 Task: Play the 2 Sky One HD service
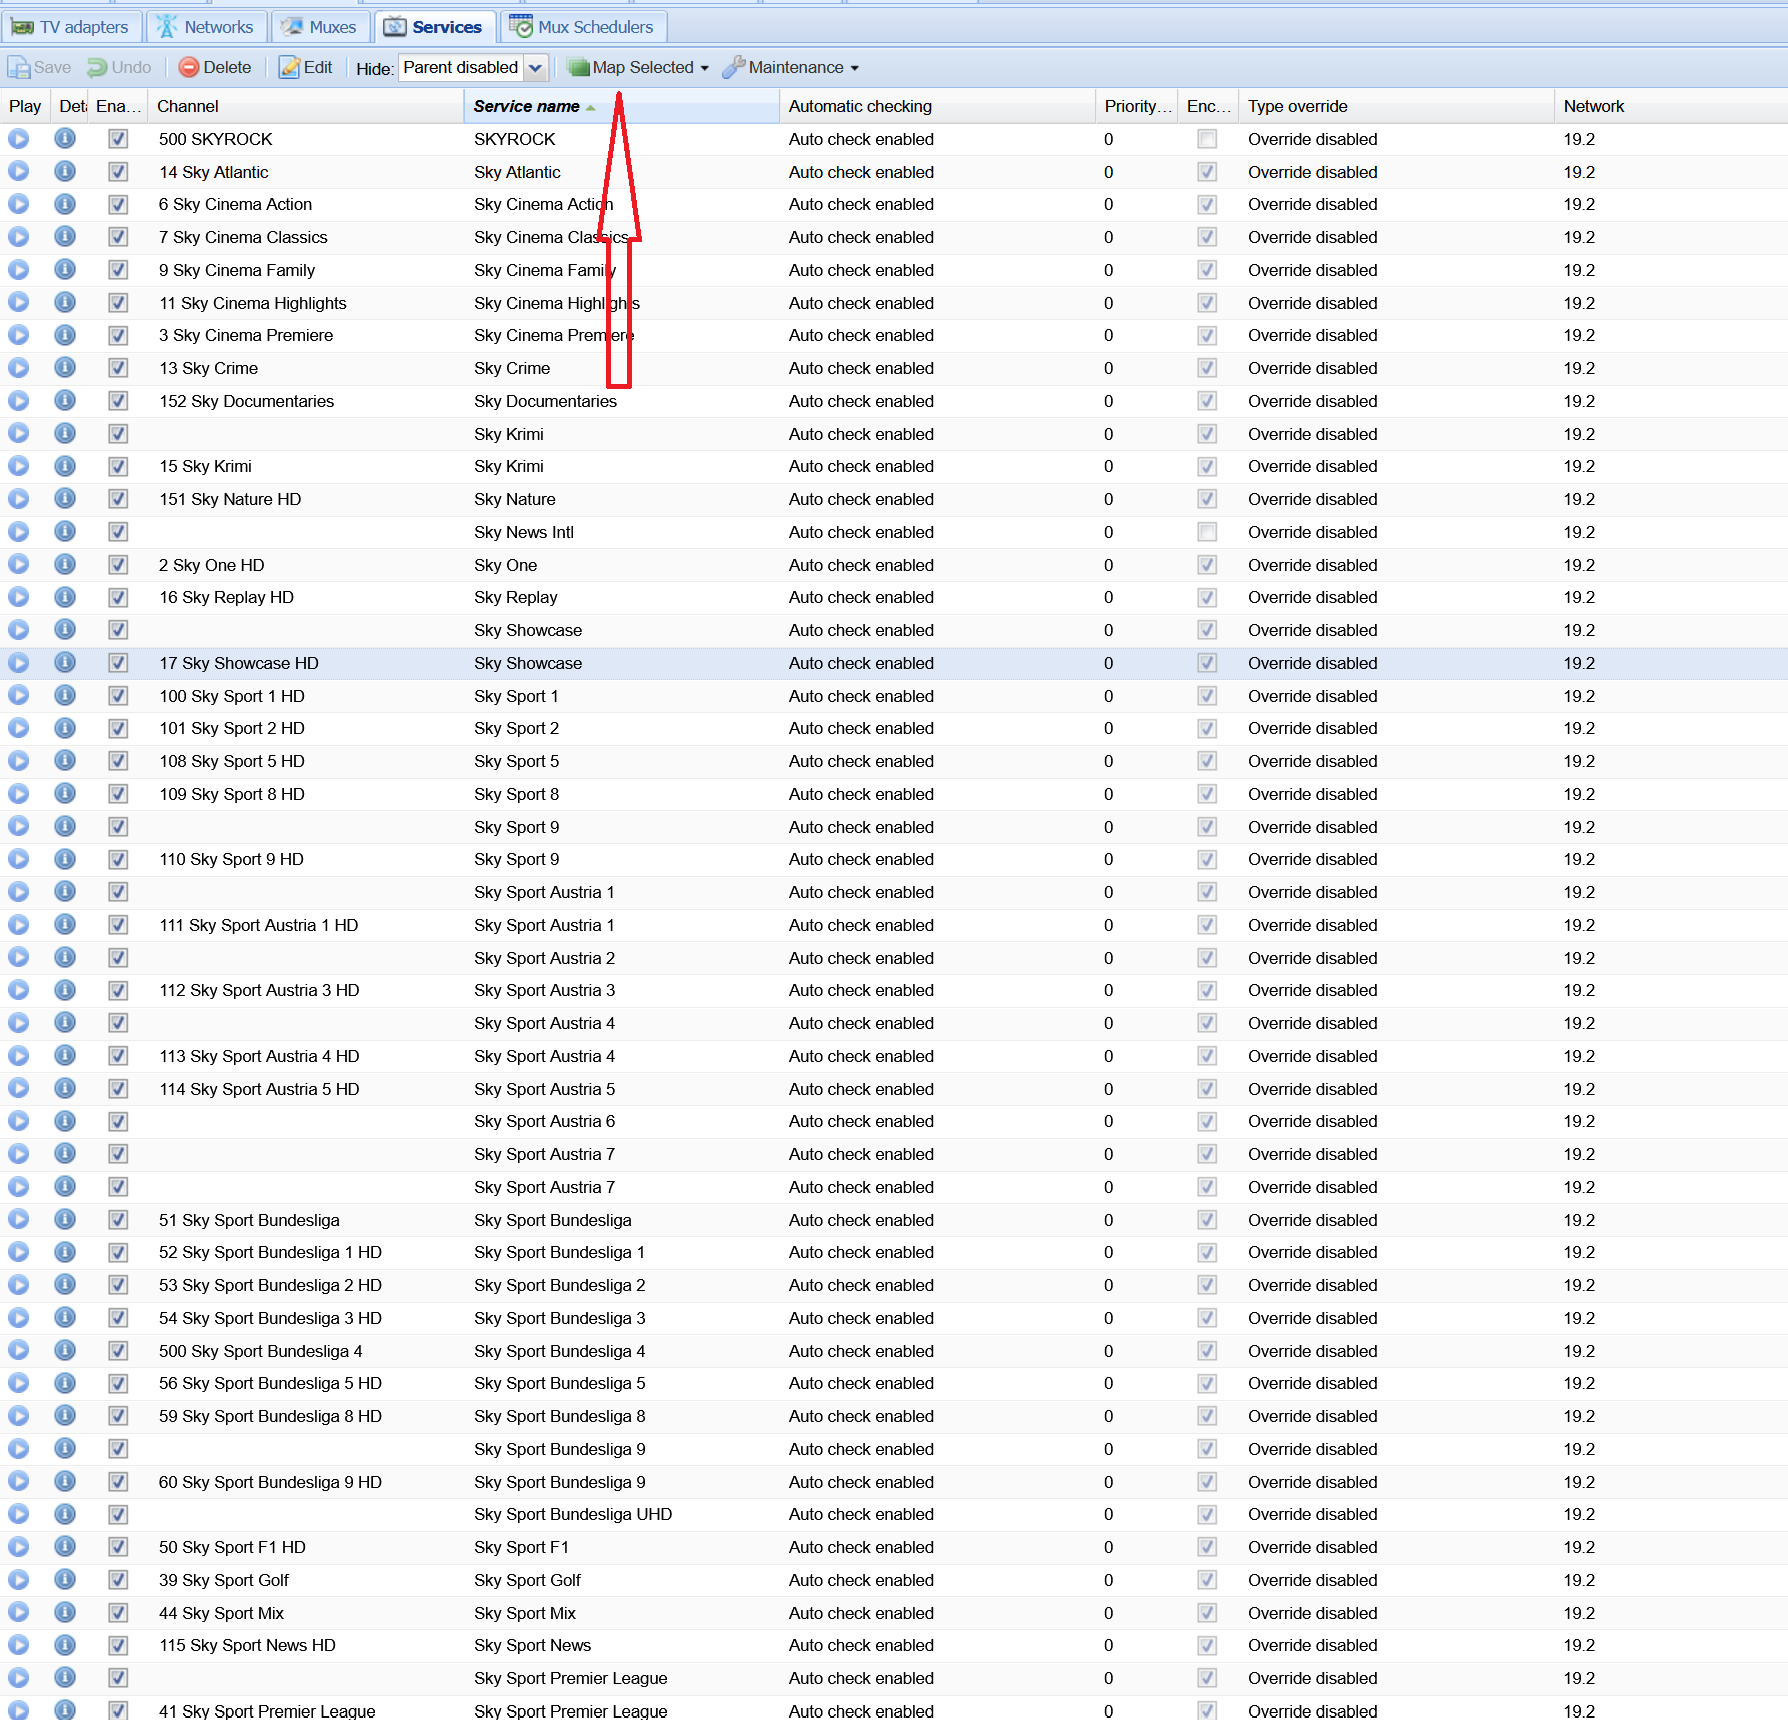(18, 565)
